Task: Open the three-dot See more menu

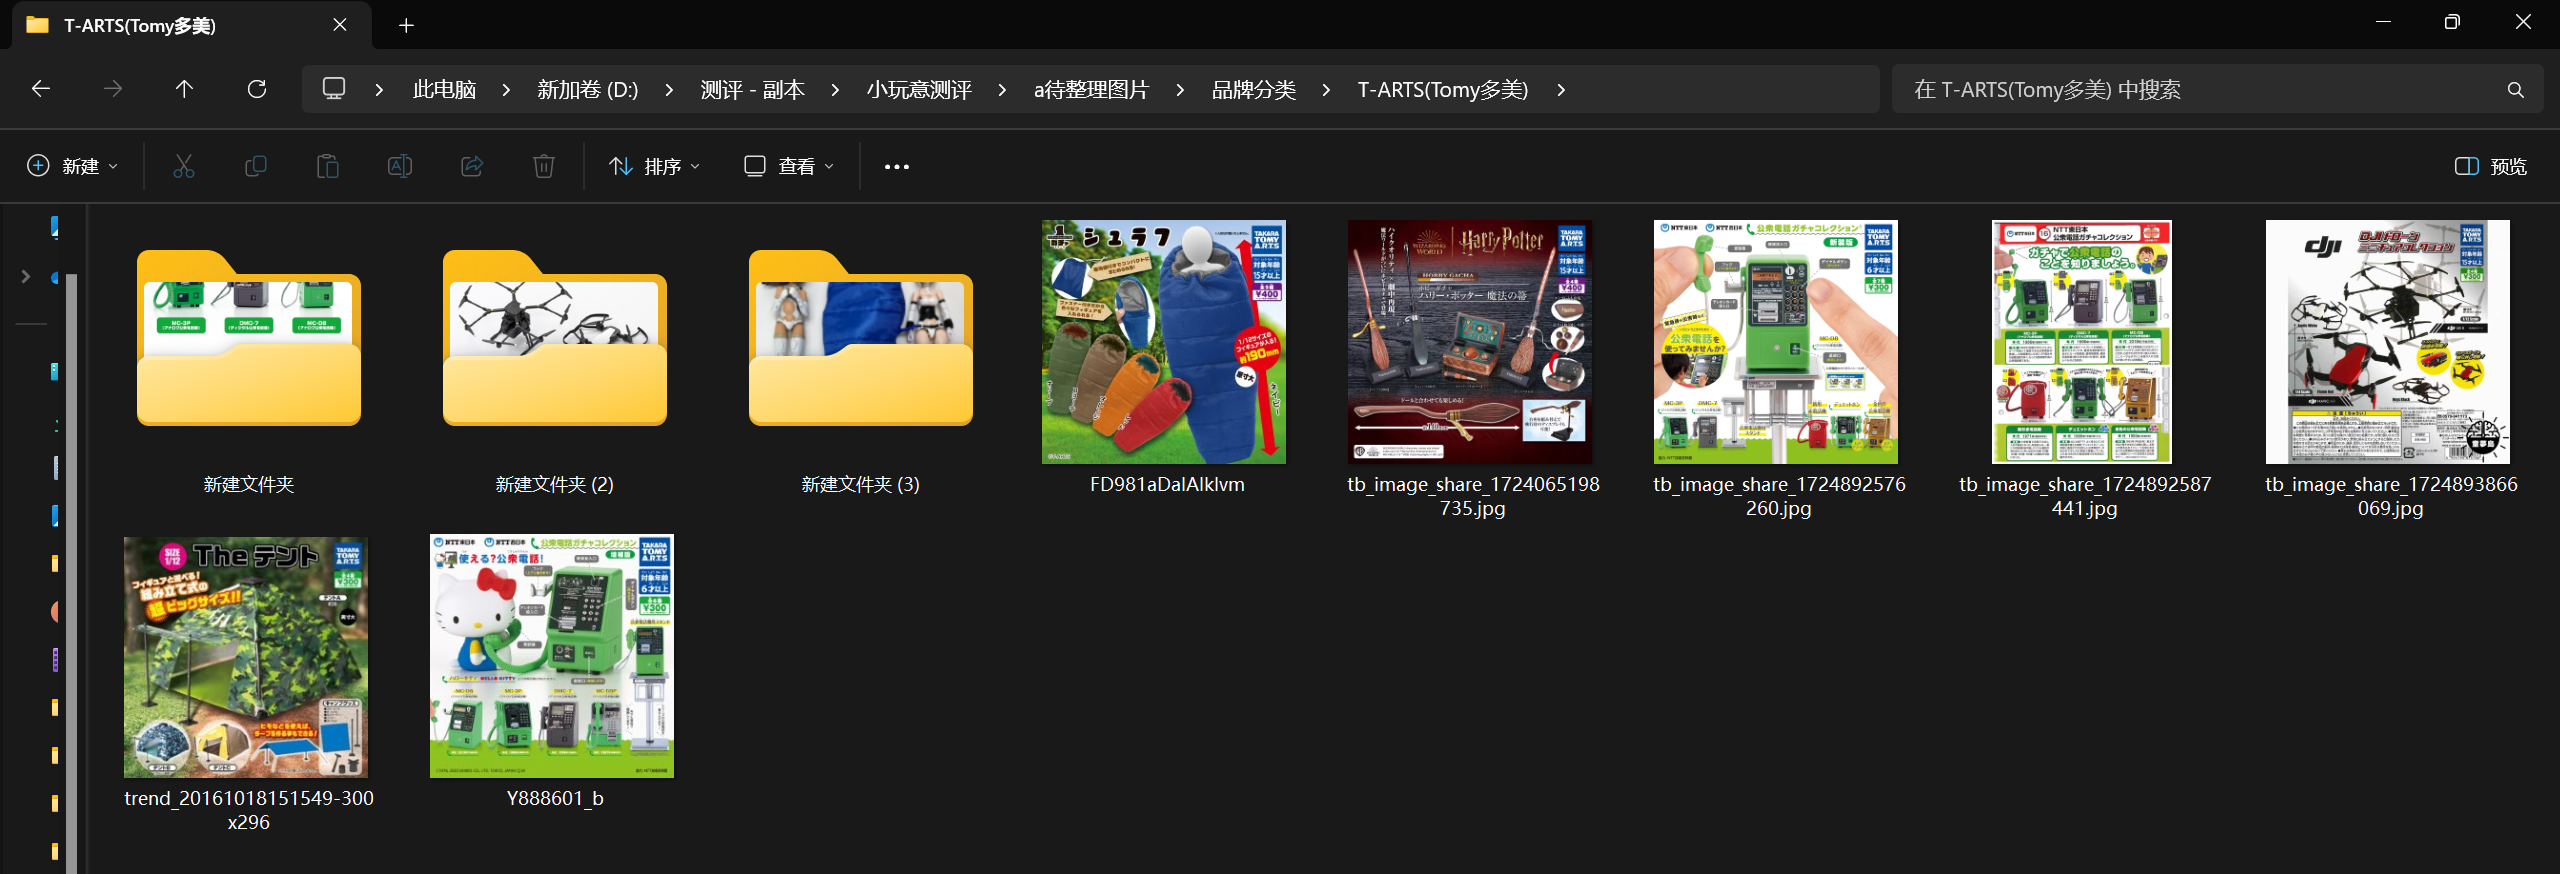Action: click(897, 166)
